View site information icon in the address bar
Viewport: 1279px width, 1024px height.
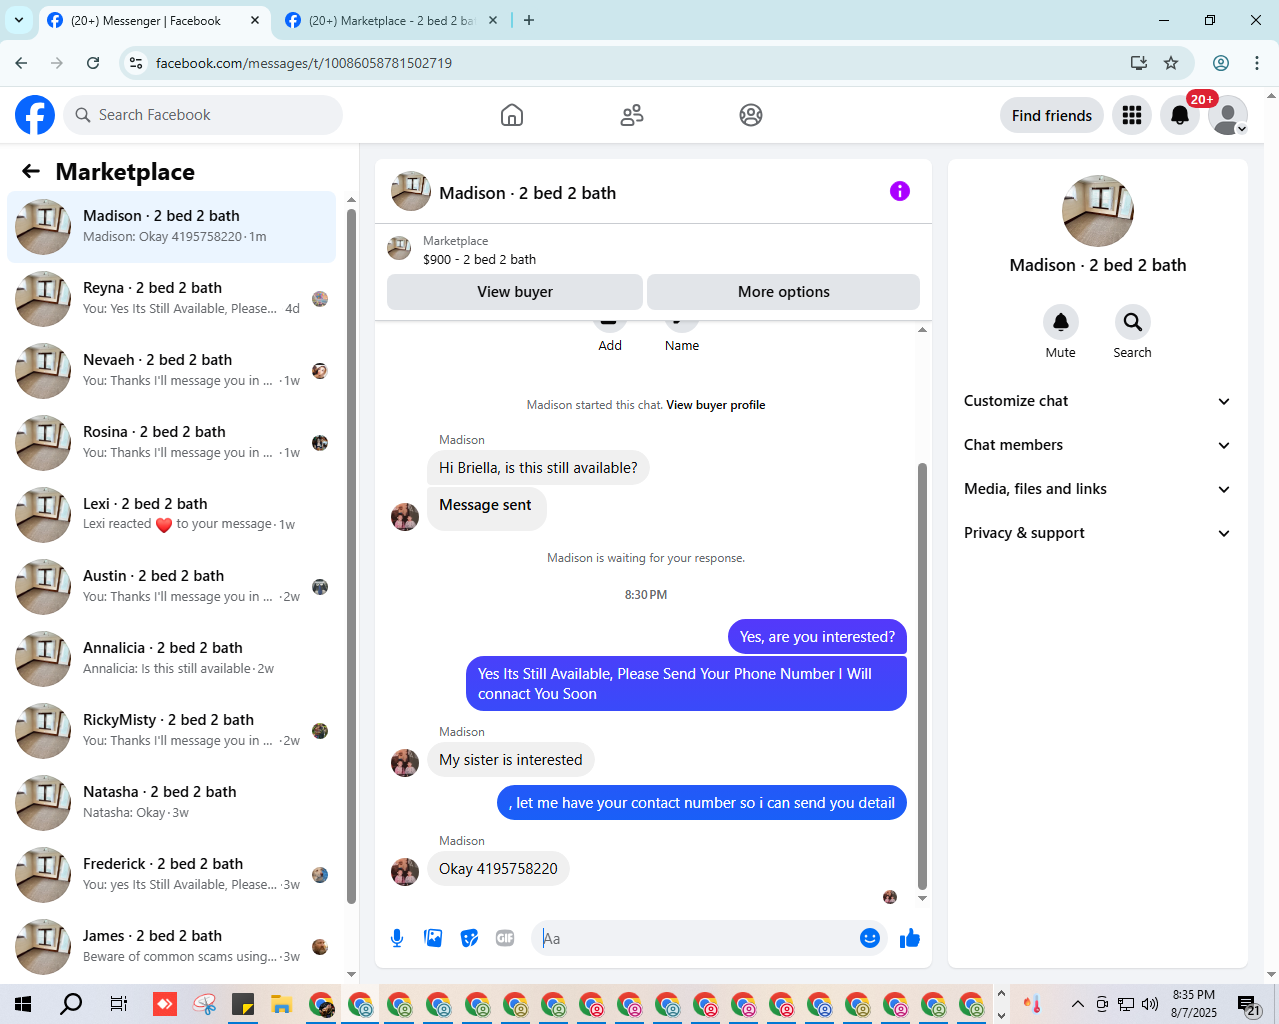(x=136, y=63)
